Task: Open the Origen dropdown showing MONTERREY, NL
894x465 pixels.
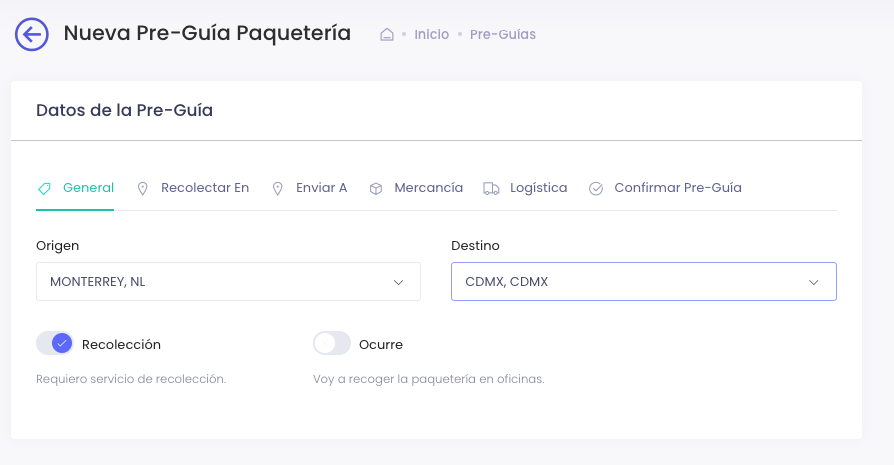Action: click(228, 282)
